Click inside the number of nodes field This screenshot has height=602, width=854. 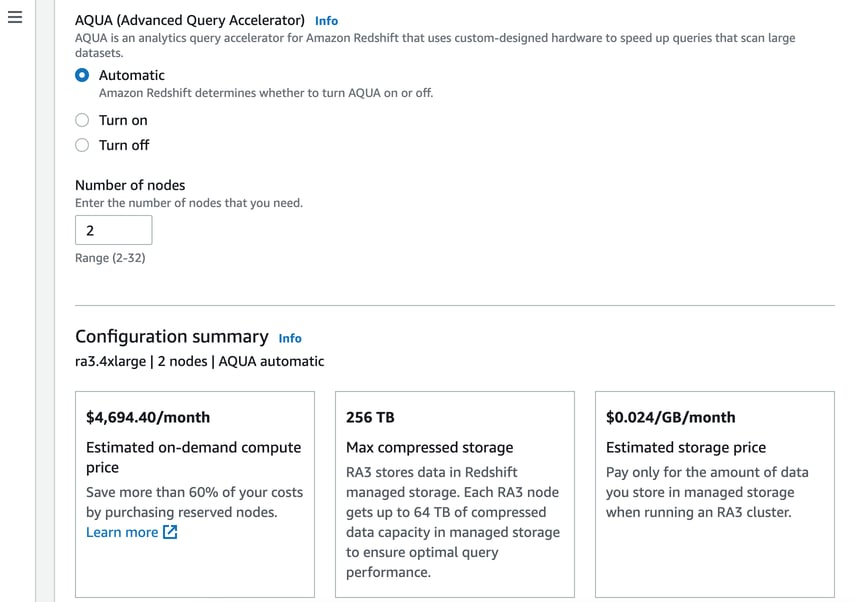pyautogui.click(x=113, y=230)
